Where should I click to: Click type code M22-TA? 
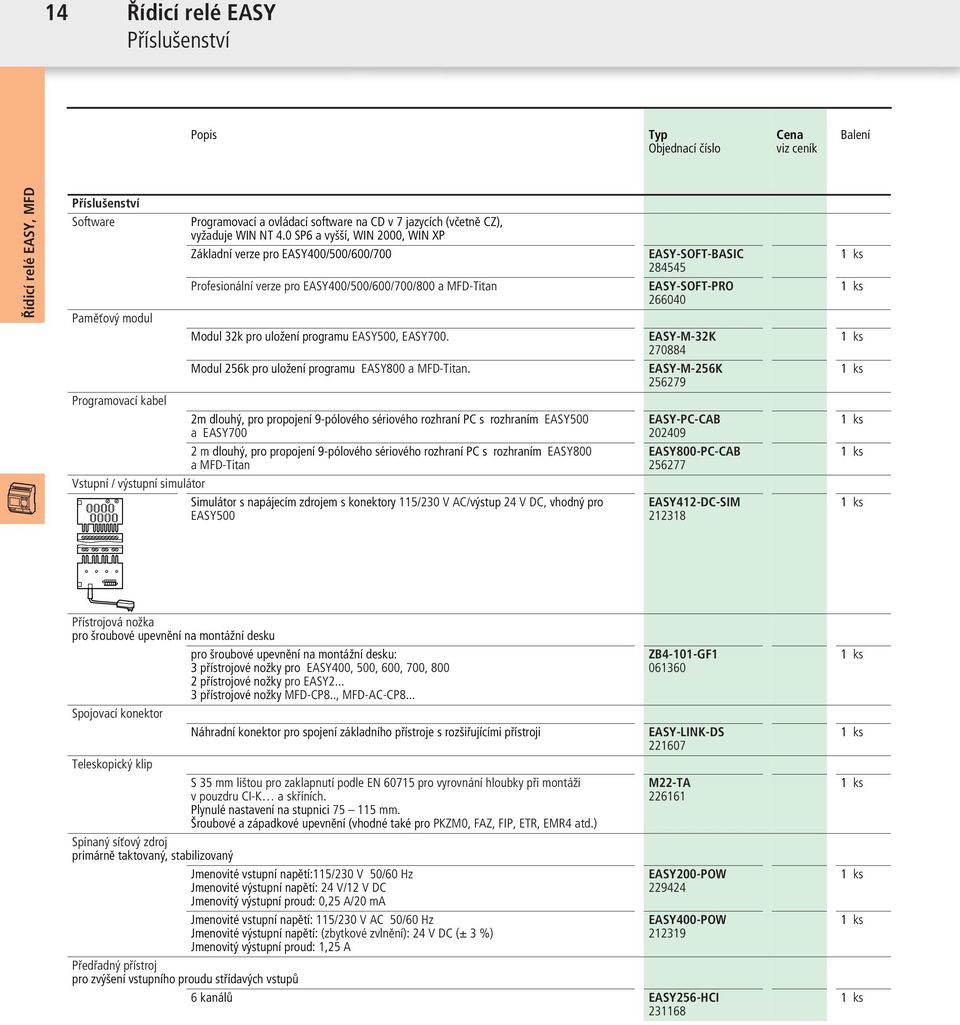[669, 782]
